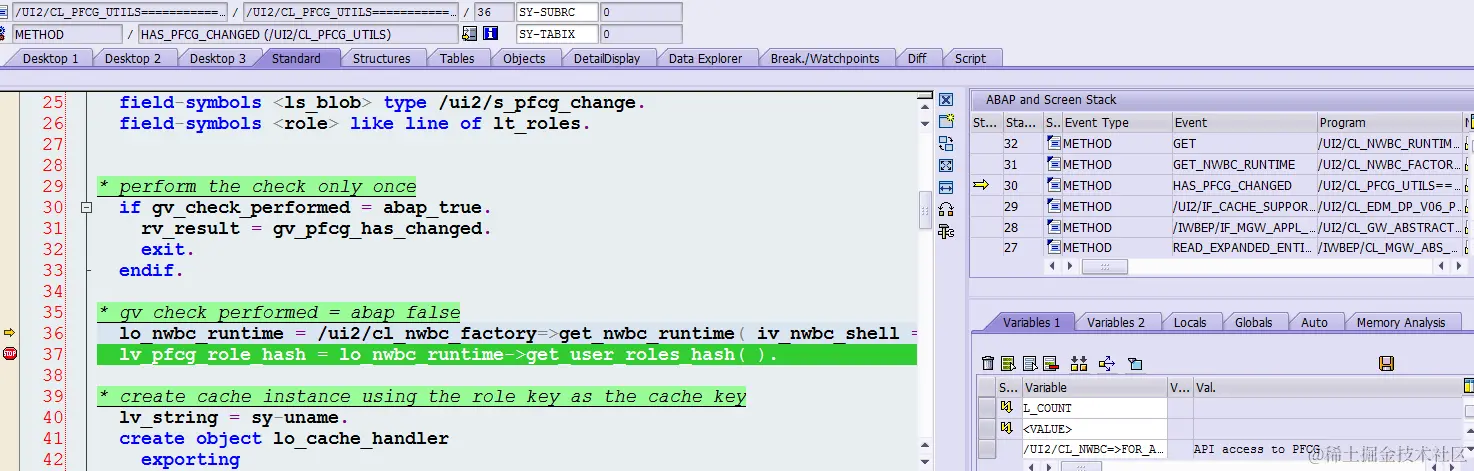Click the trash icon in Variables toolbar

pyautogui.click(x=988, y=363)
